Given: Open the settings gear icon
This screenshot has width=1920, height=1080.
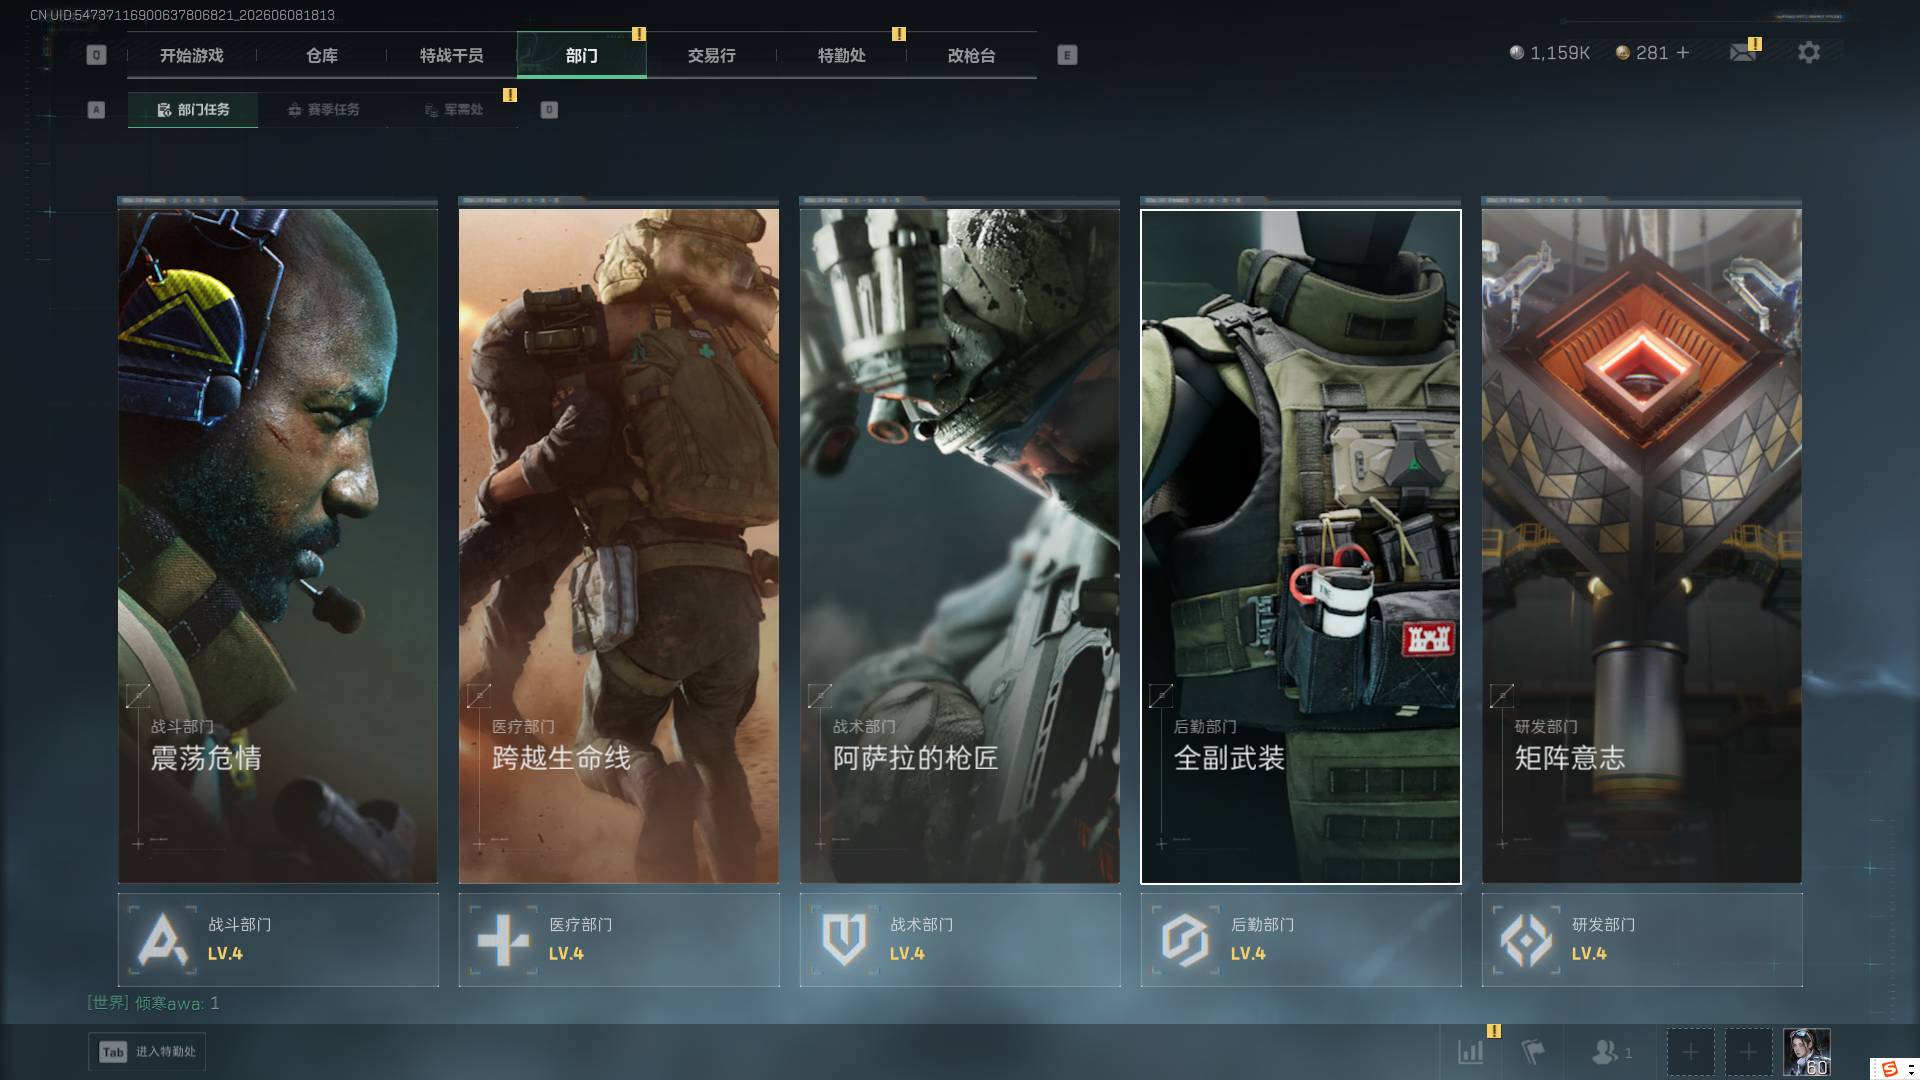Looking at the screenshot, I should [x=1808, y=52].
